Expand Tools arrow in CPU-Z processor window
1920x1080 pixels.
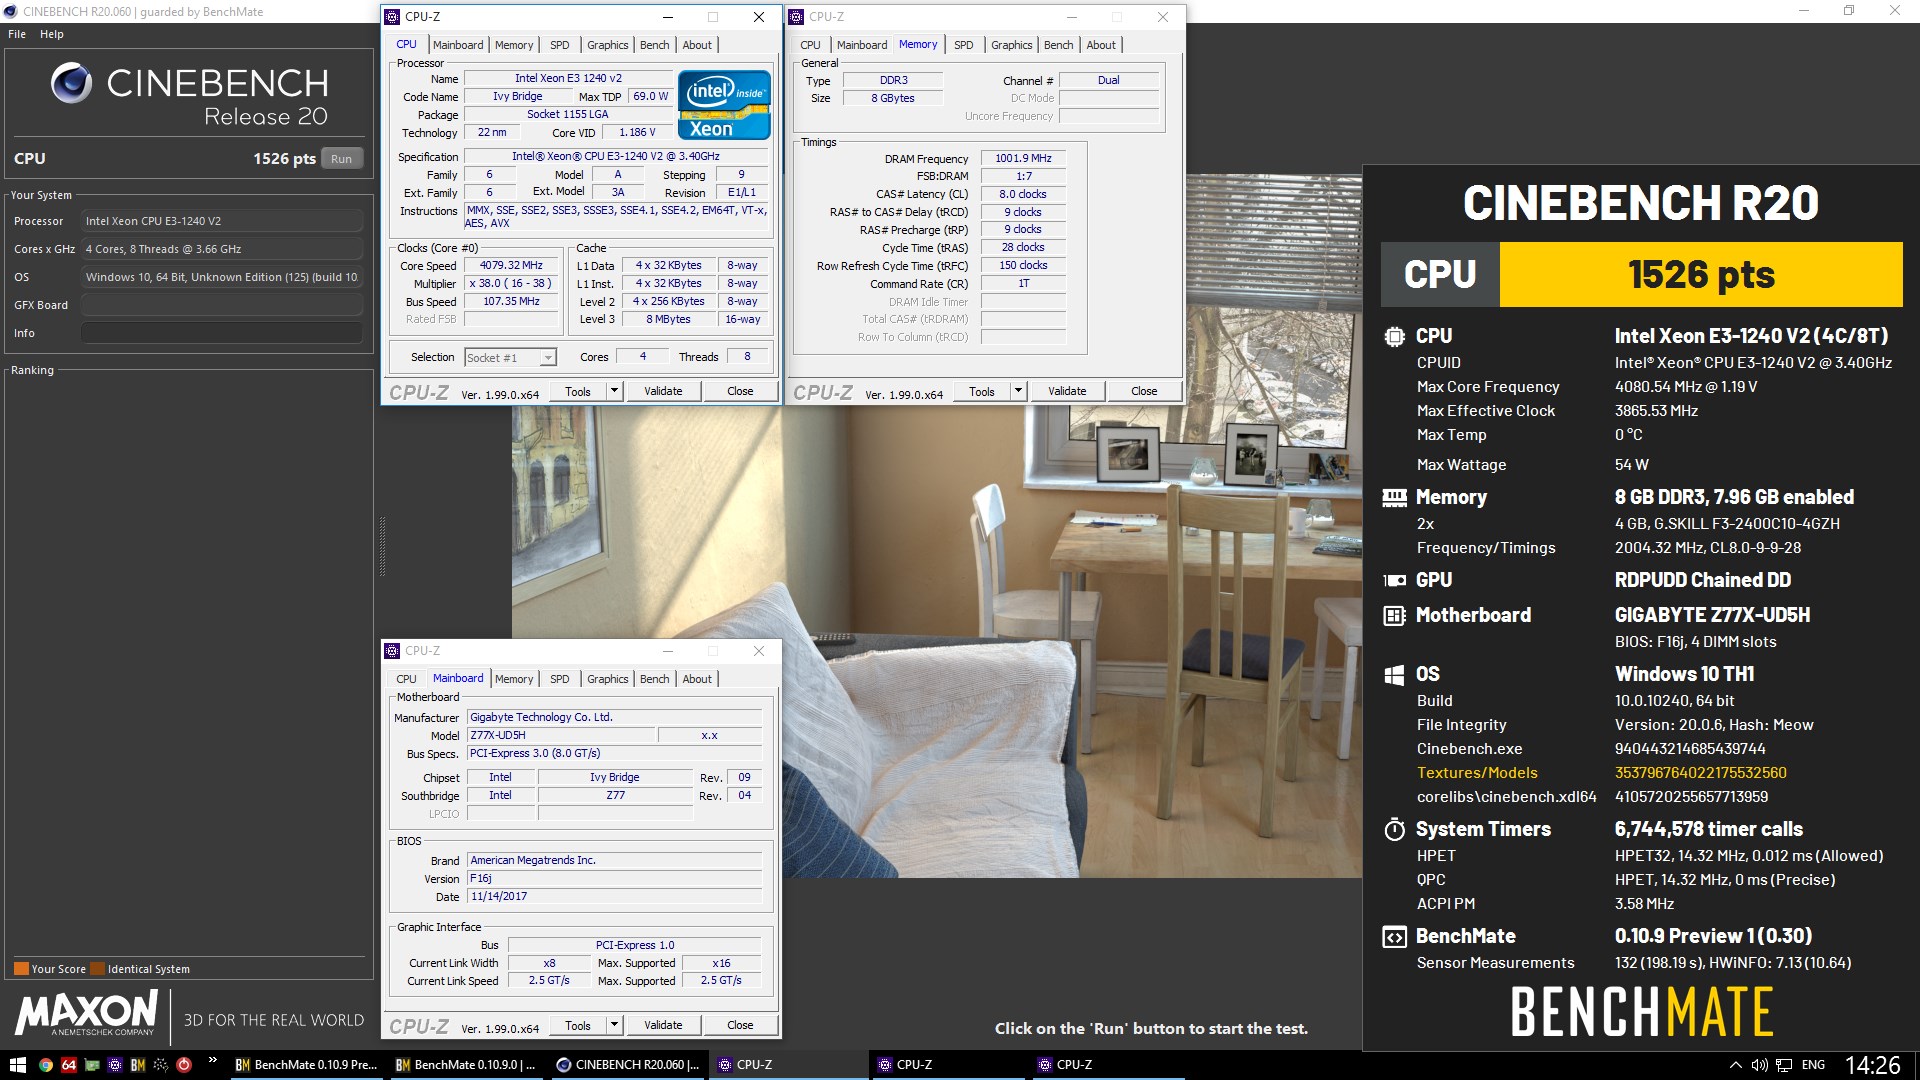[614, 391]
